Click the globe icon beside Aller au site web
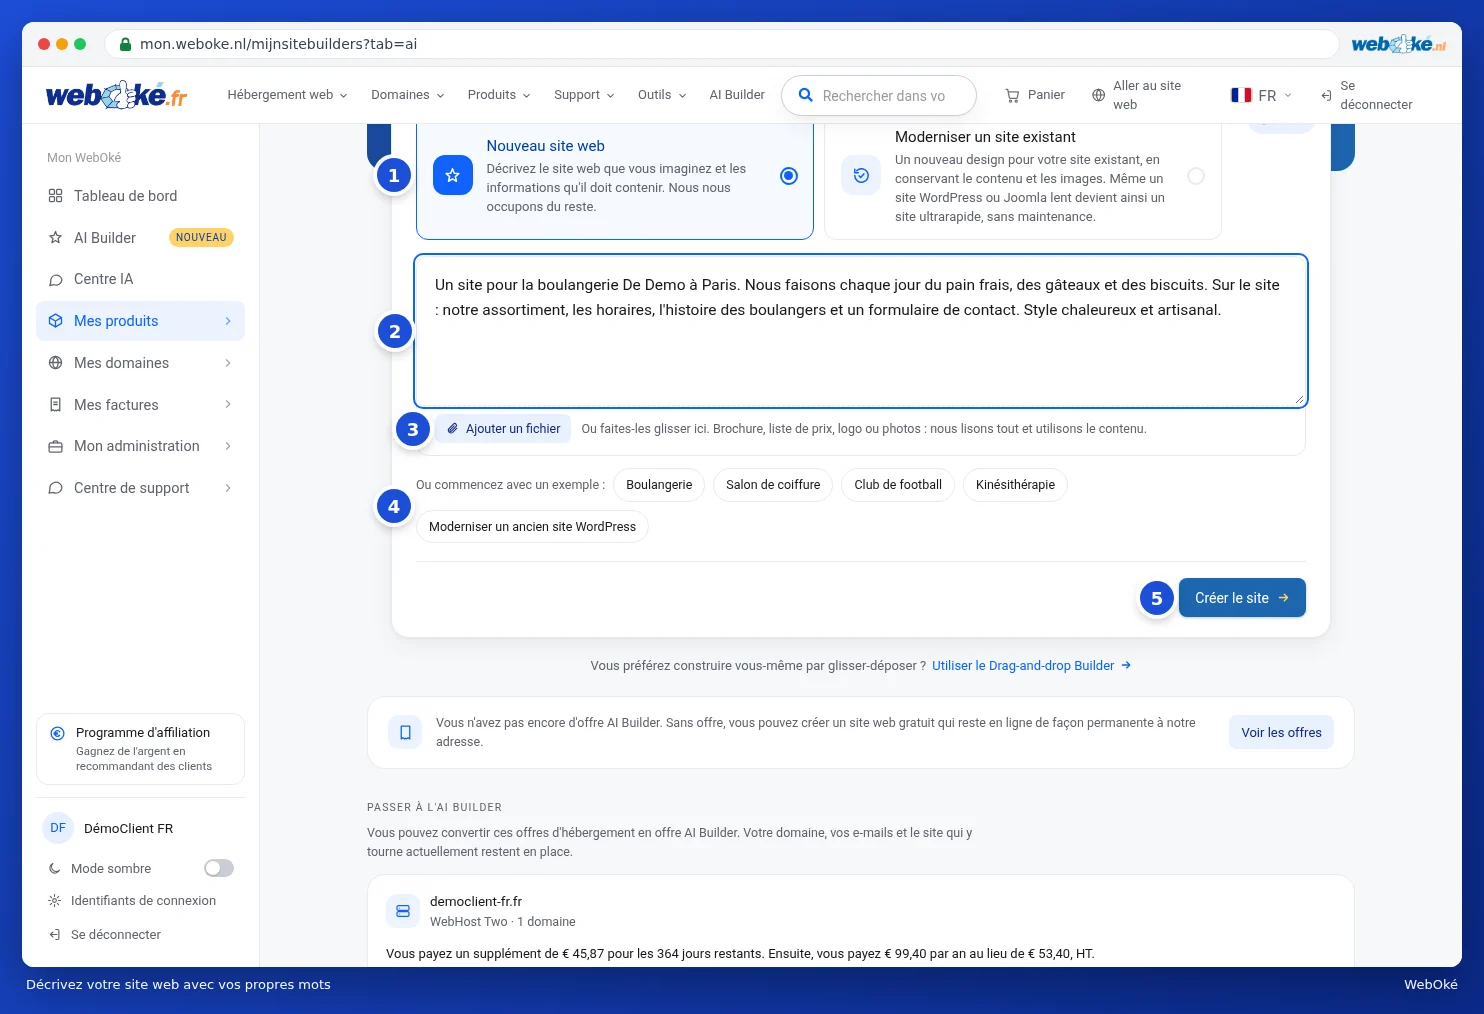This screenshot has width=1484, height=1014. [x=1098, y=95]
